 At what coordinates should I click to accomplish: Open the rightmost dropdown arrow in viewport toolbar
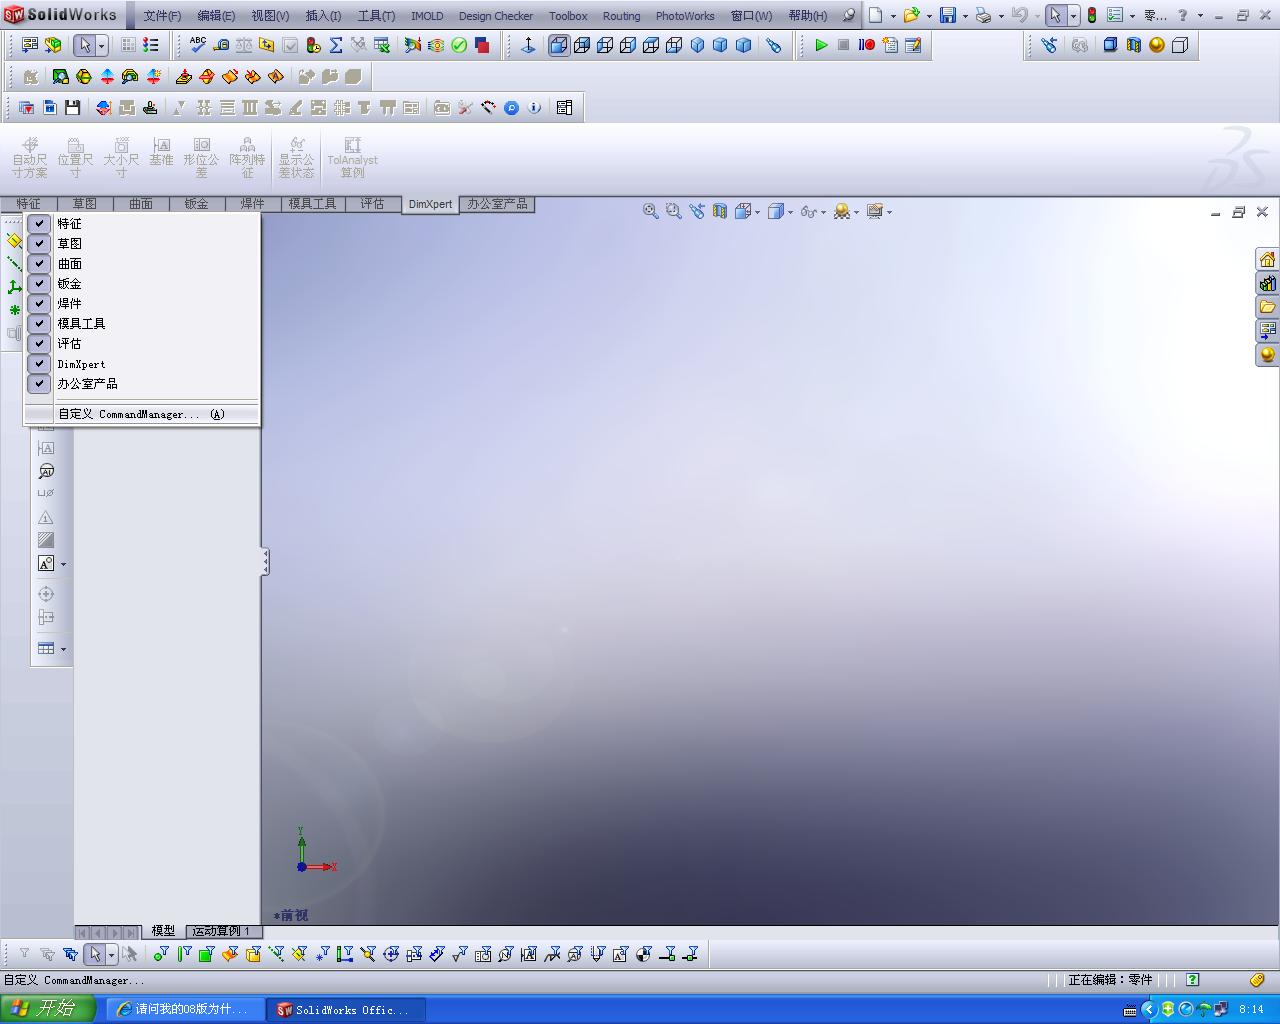coord(889,212)
